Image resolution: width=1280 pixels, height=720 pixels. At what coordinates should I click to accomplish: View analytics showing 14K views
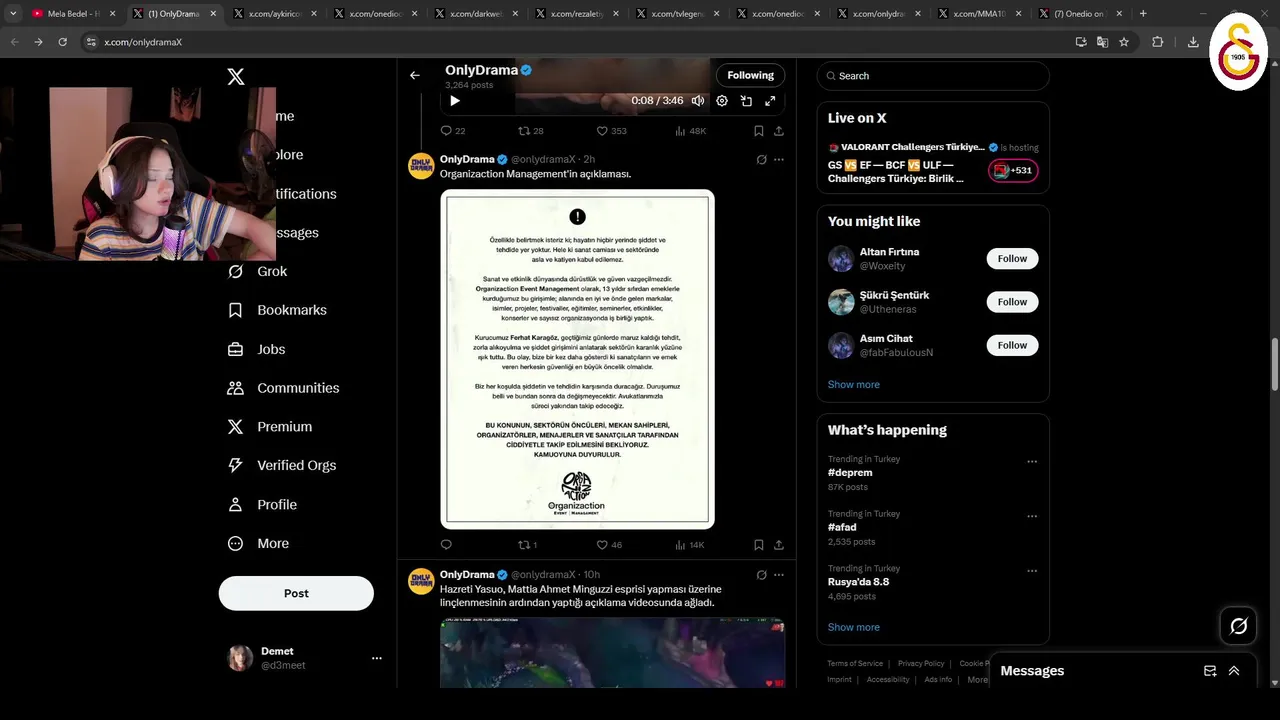point(690,545)
